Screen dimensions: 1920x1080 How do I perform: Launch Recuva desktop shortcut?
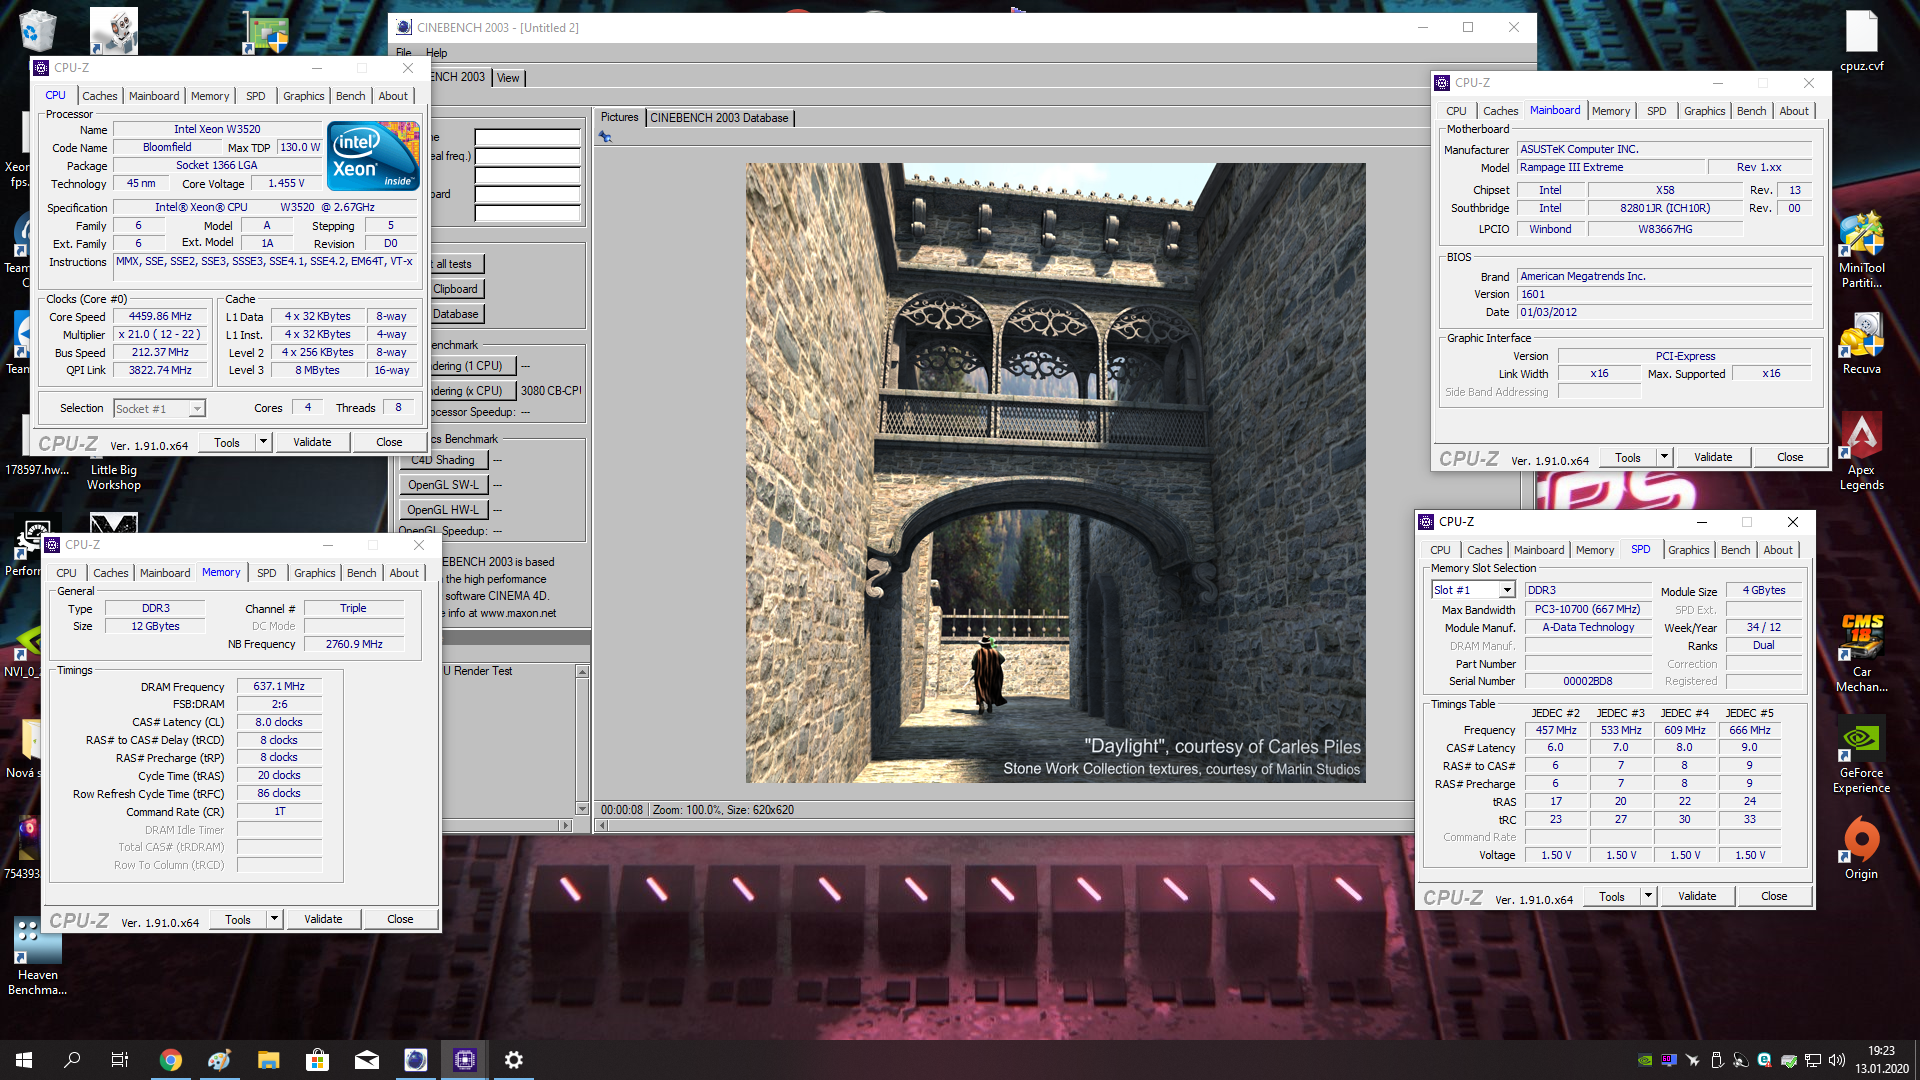click(1861, 343)
